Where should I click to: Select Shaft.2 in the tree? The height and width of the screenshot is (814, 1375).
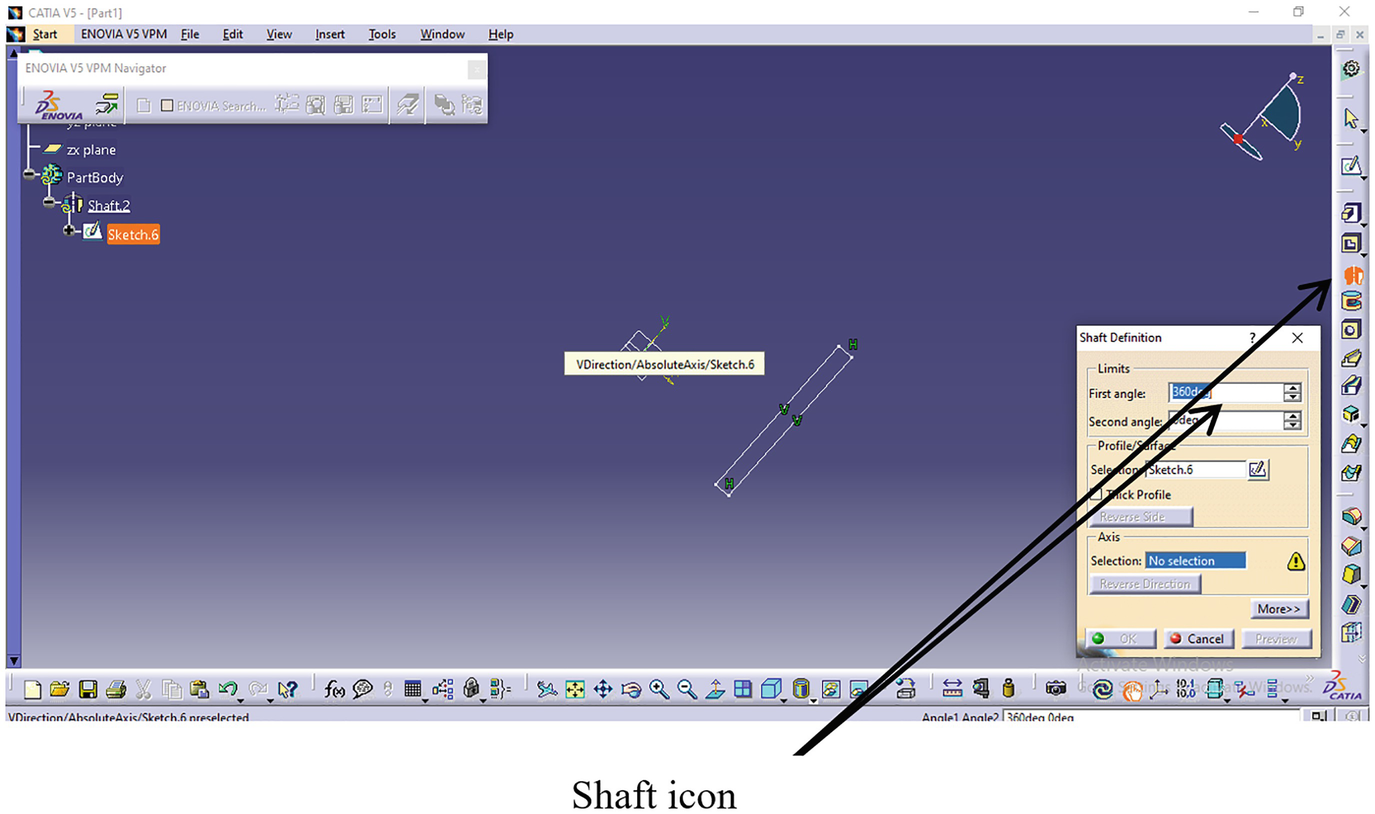109,206
